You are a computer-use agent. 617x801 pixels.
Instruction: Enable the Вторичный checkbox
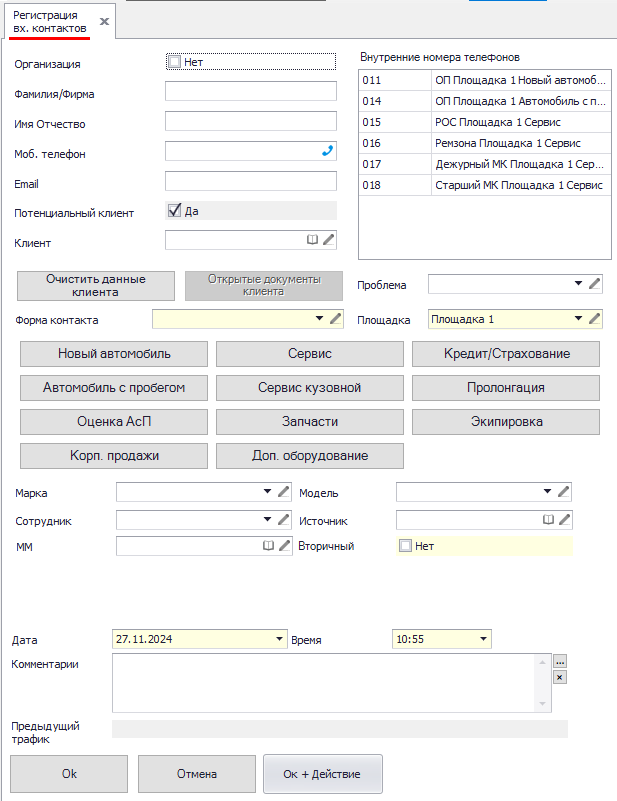tap(405, 546)
